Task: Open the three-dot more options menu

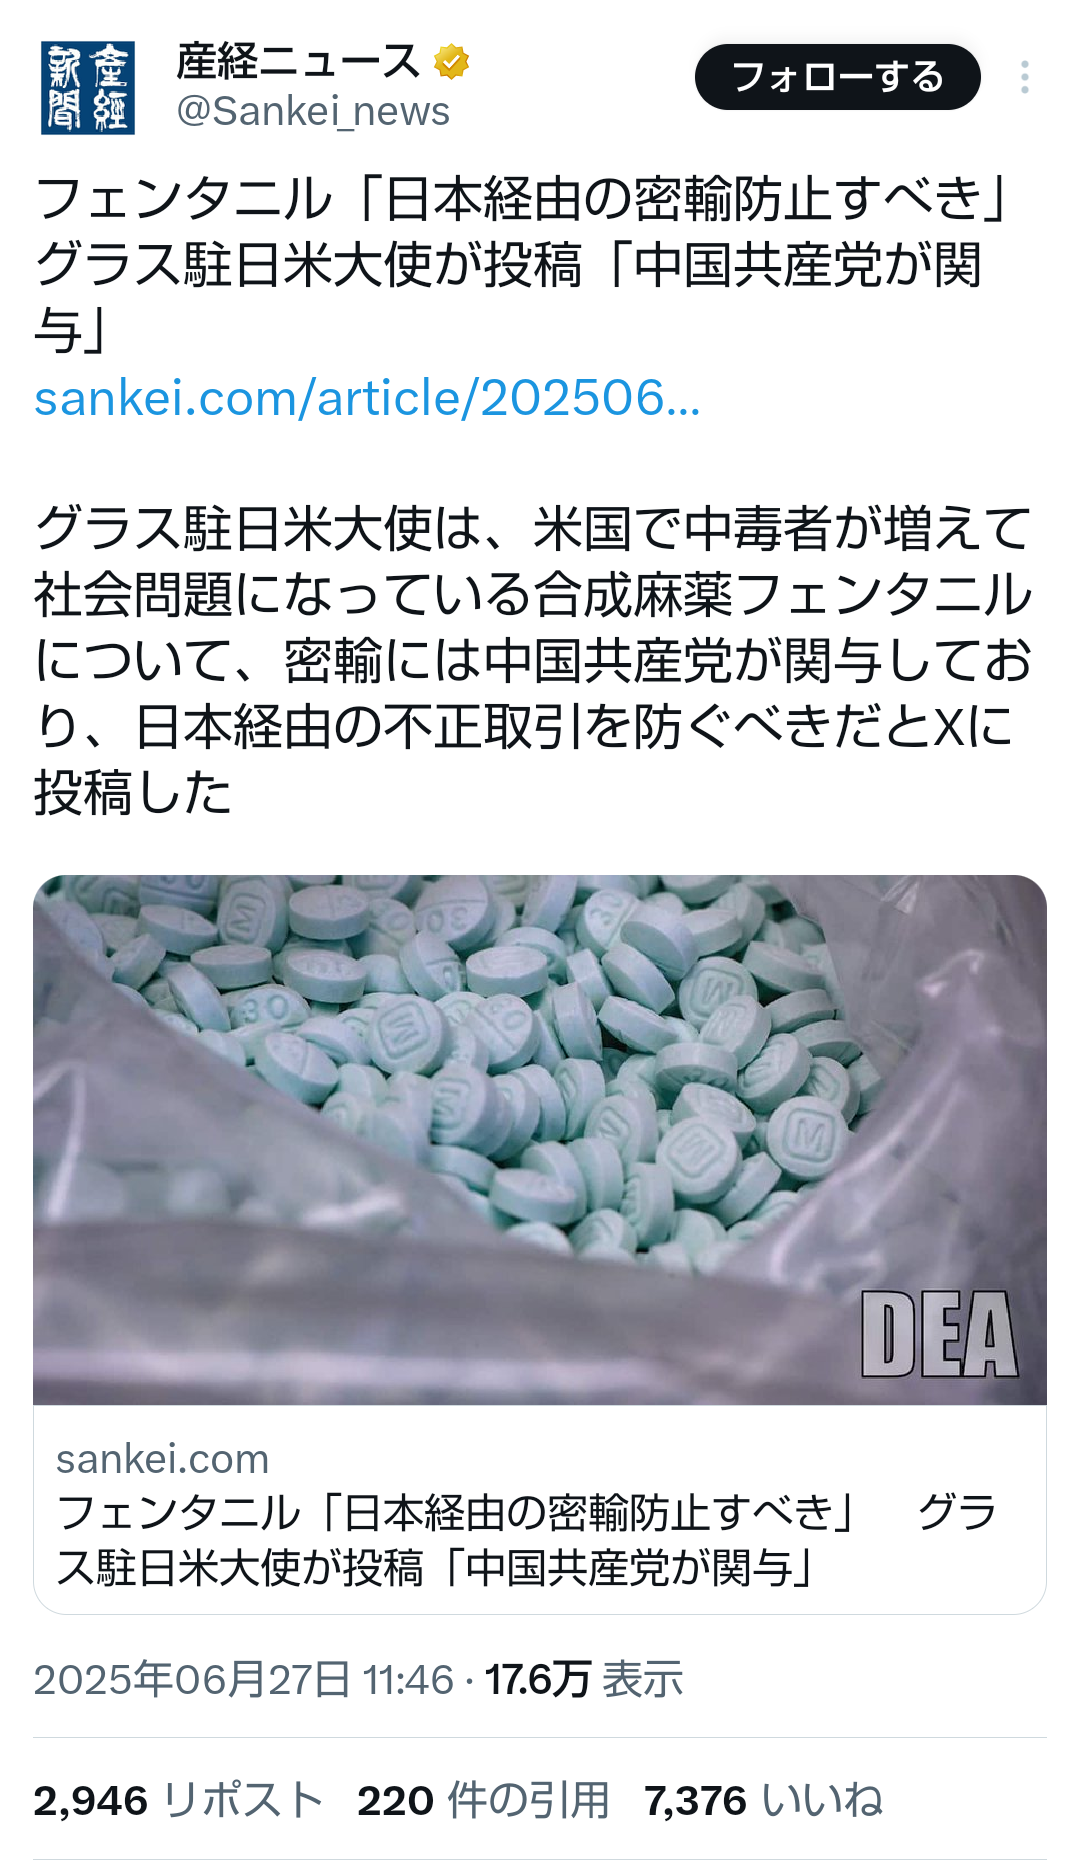Action: point(1025,77)
